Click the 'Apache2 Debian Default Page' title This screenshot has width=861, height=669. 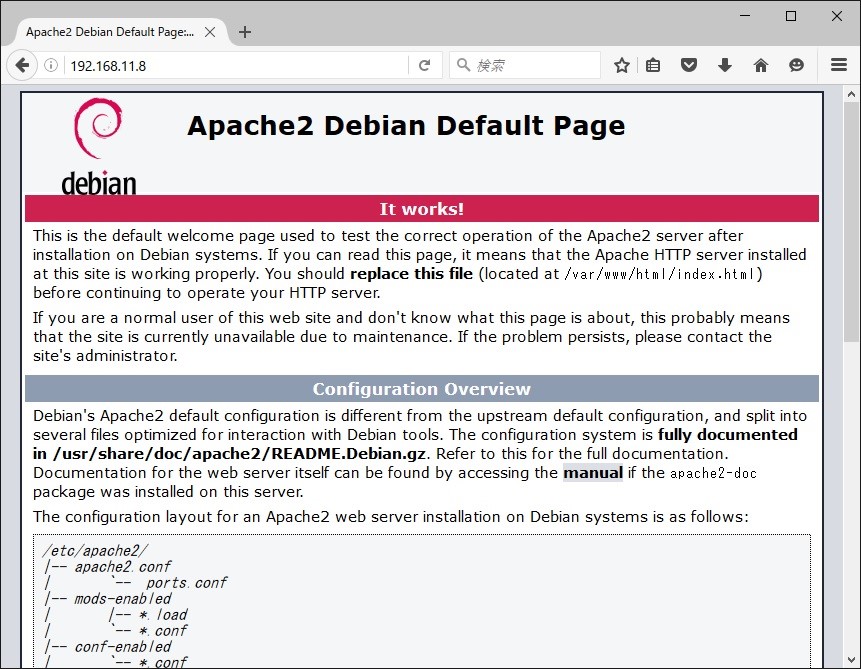(x=406, y=125)
